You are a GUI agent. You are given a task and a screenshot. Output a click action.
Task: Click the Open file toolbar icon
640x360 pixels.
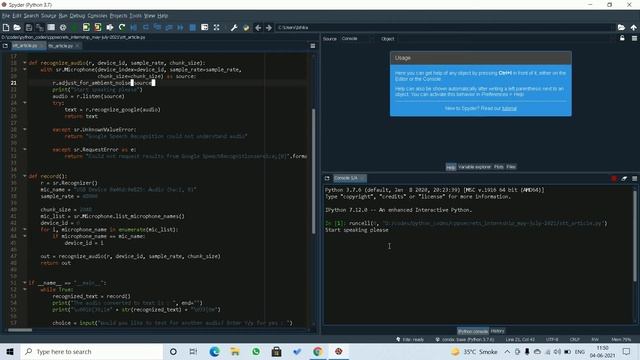pos(17,27)
